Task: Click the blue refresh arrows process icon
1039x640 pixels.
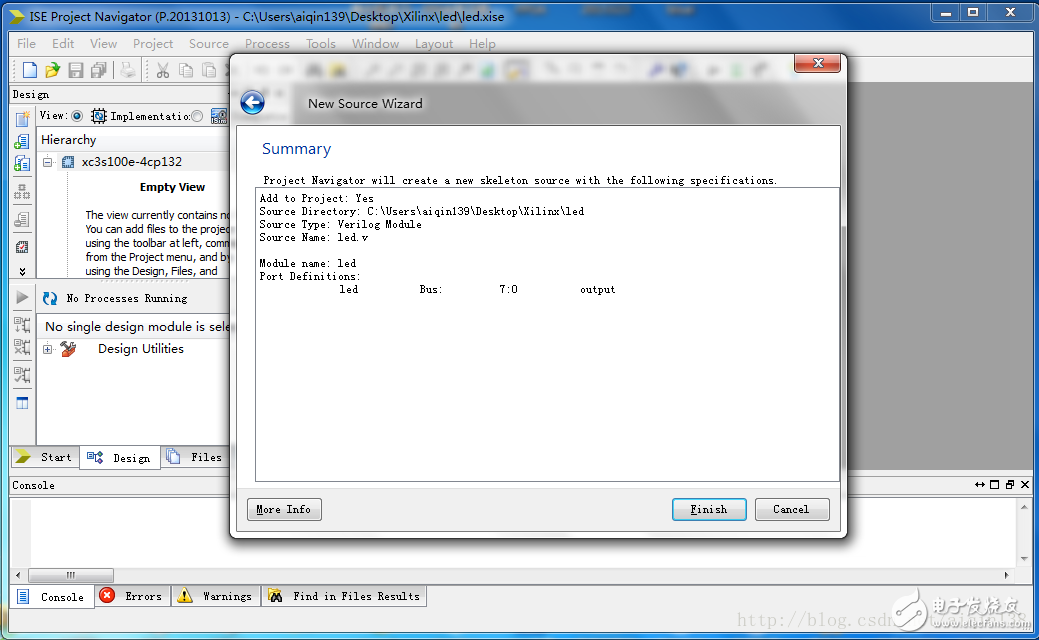Action: (50, 298)
